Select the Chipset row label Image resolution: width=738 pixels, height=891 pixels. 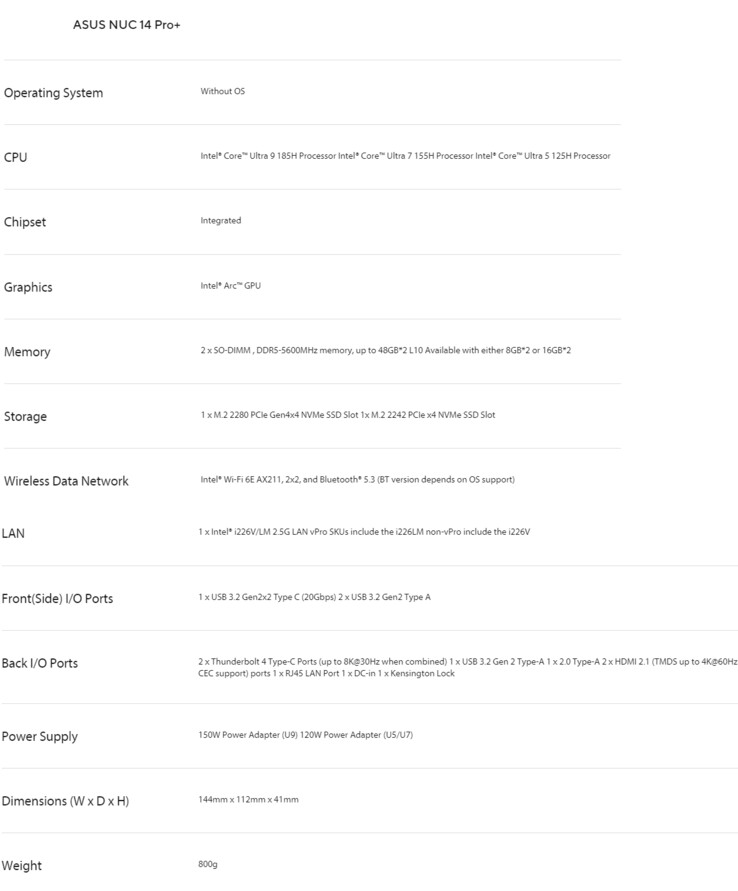pyautogui.click(x=25, y=222)
